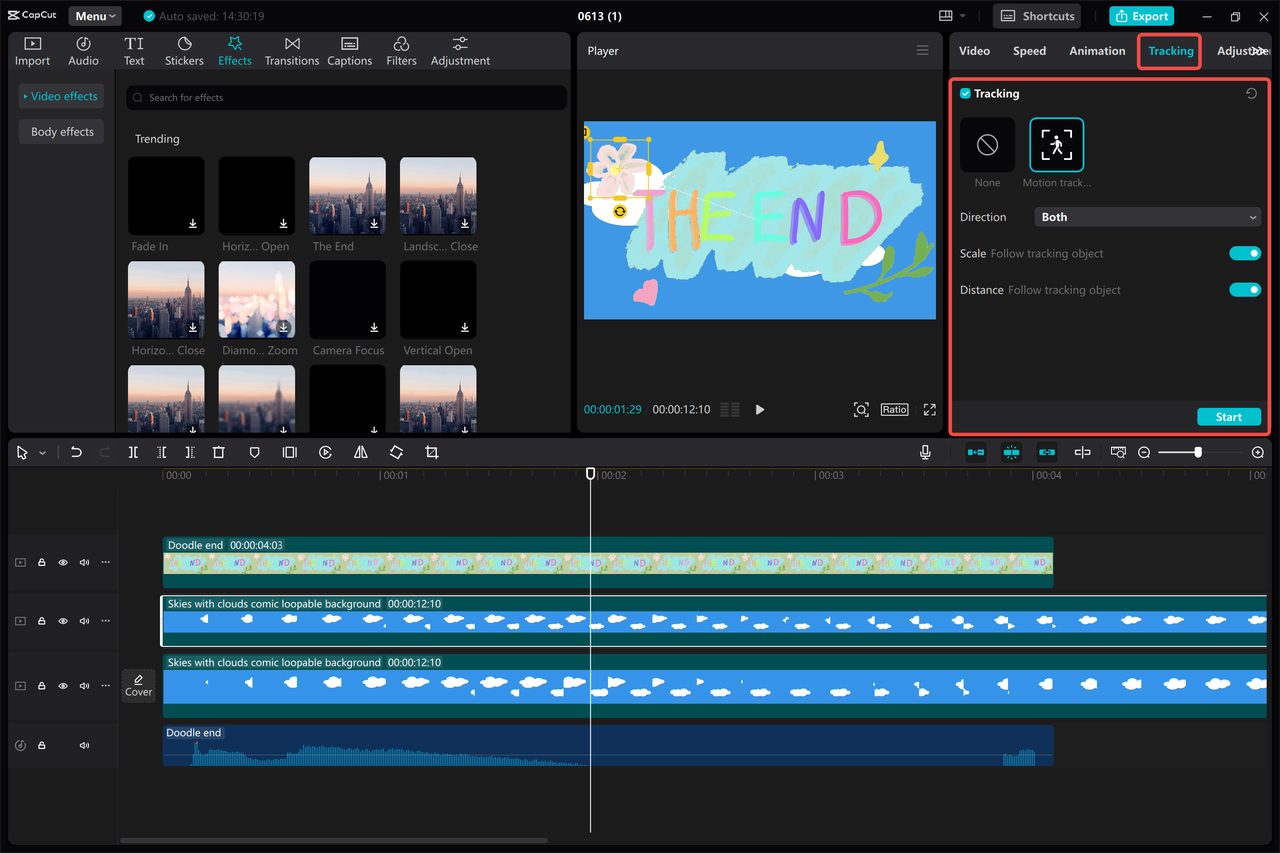This screenshot has height=853, width=1280.
Task: Select the Motion track option in Tracking panel
Action: [x=1056, y=144]
